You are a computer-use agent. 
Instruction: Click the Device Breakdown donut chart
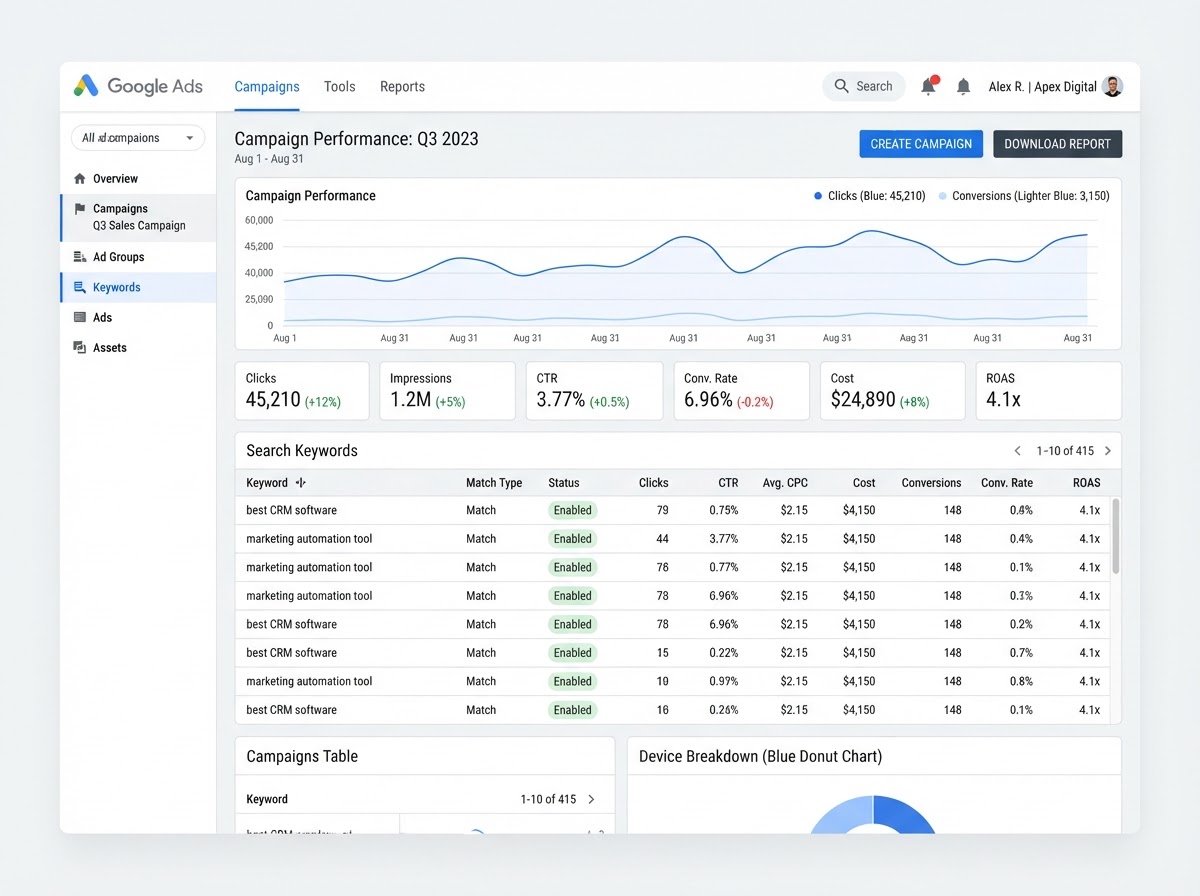873,814
